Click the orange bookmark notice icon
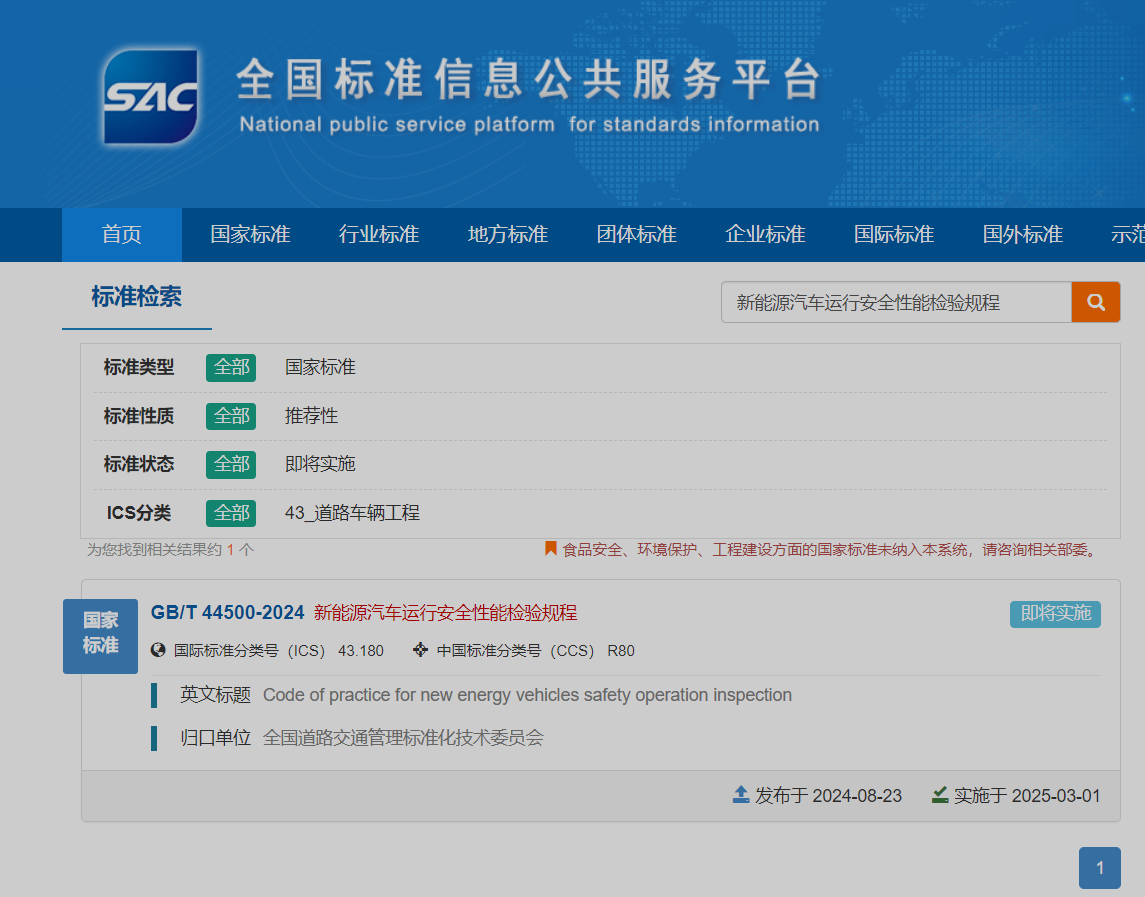Image resolution: width=1145 pixels, height=897 pixels. click(x=551, y=549)
